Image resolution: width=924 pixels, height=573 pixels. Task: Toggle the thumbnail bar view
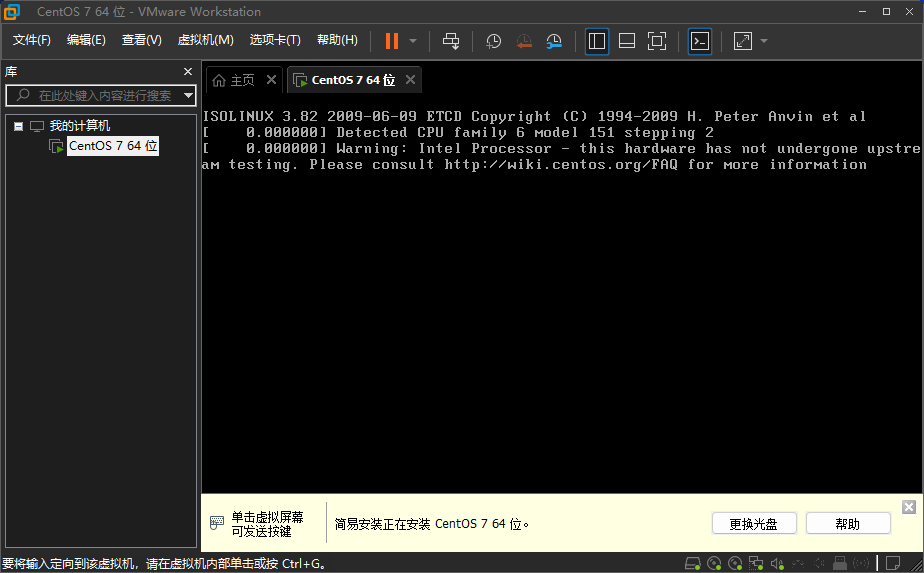pos(627,41)
